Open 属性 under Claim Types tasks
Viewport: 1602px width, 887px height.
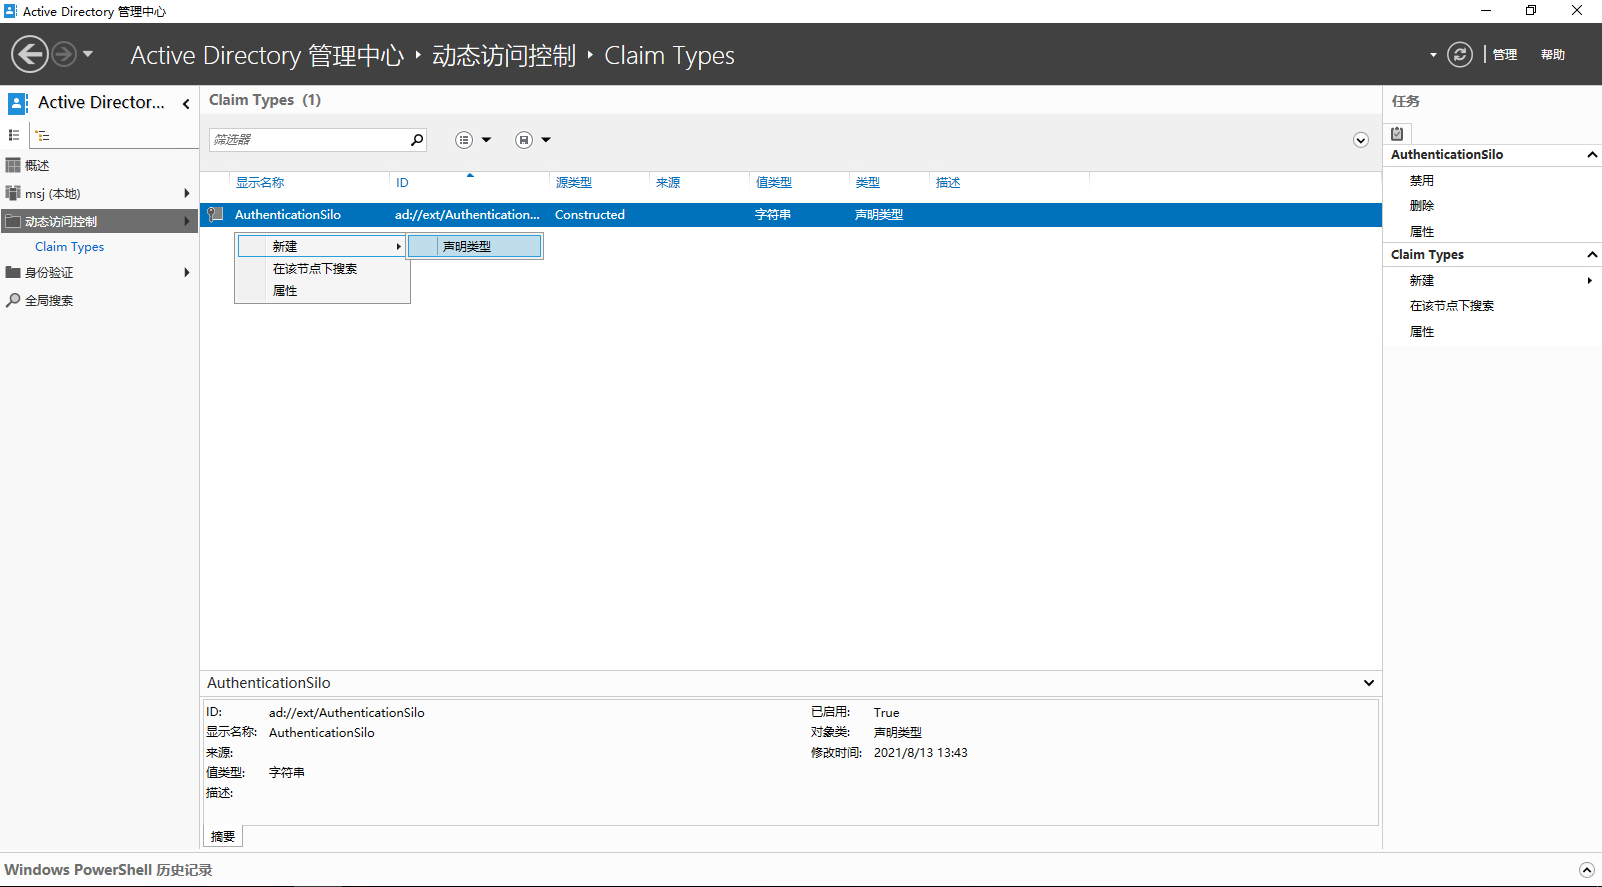1422,332
